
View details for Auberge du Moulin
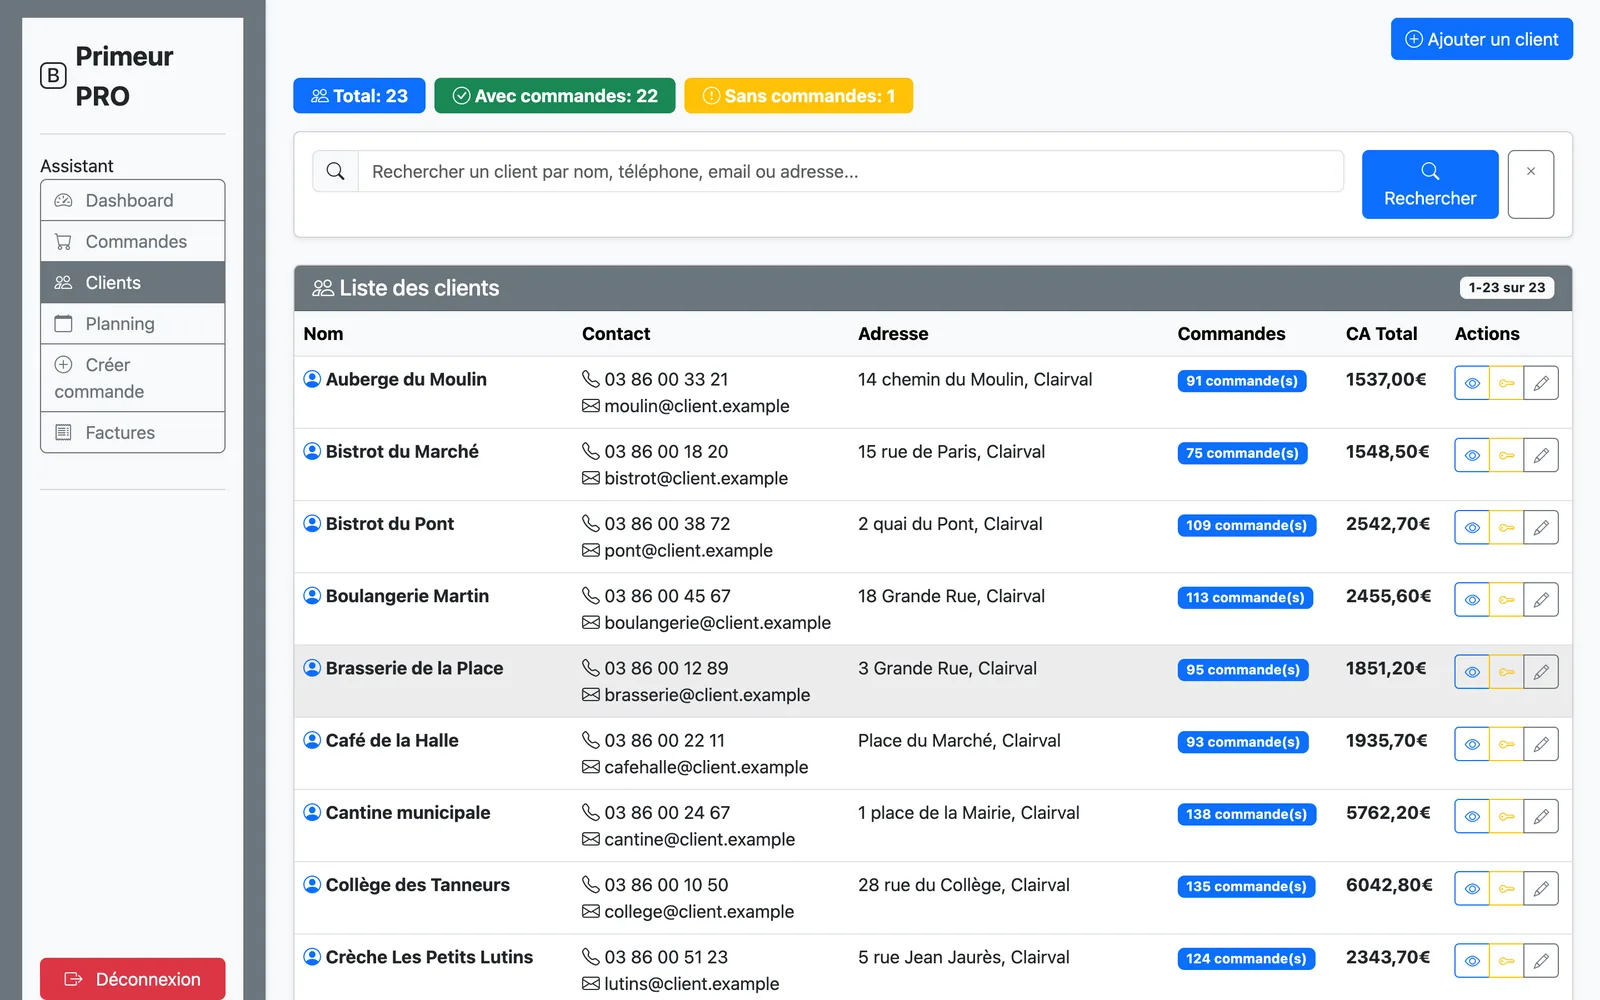pos(1472,383)
